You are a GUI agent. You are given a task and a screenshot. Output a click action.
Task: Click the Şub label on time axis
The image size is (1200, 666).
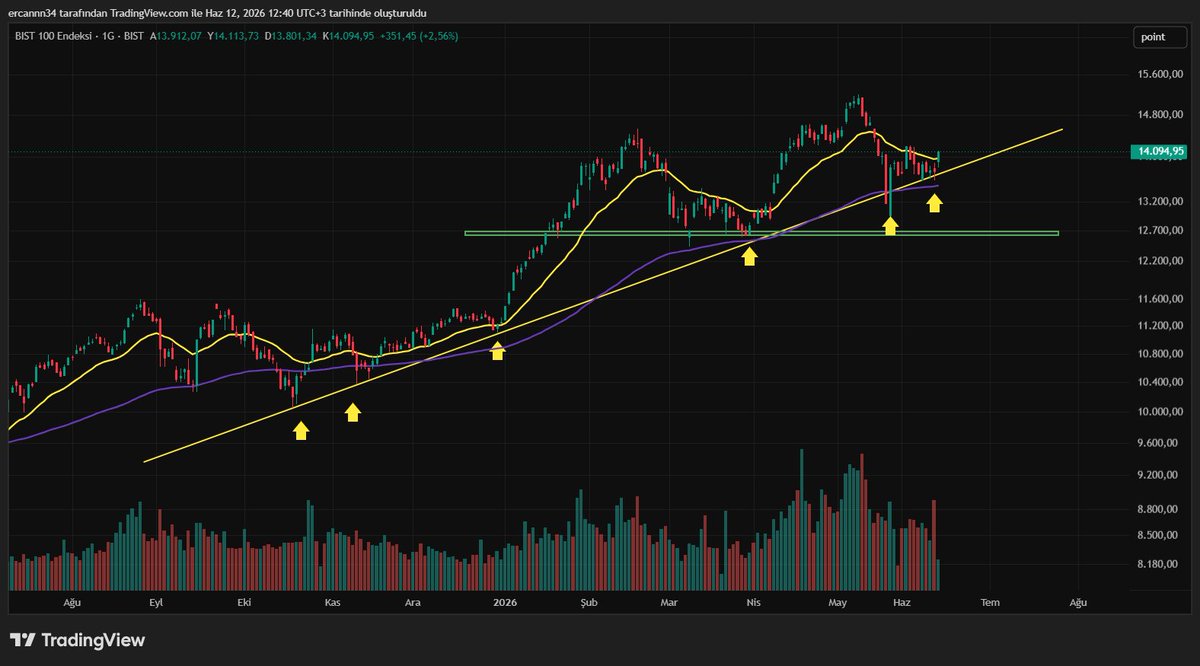point(589,603)
